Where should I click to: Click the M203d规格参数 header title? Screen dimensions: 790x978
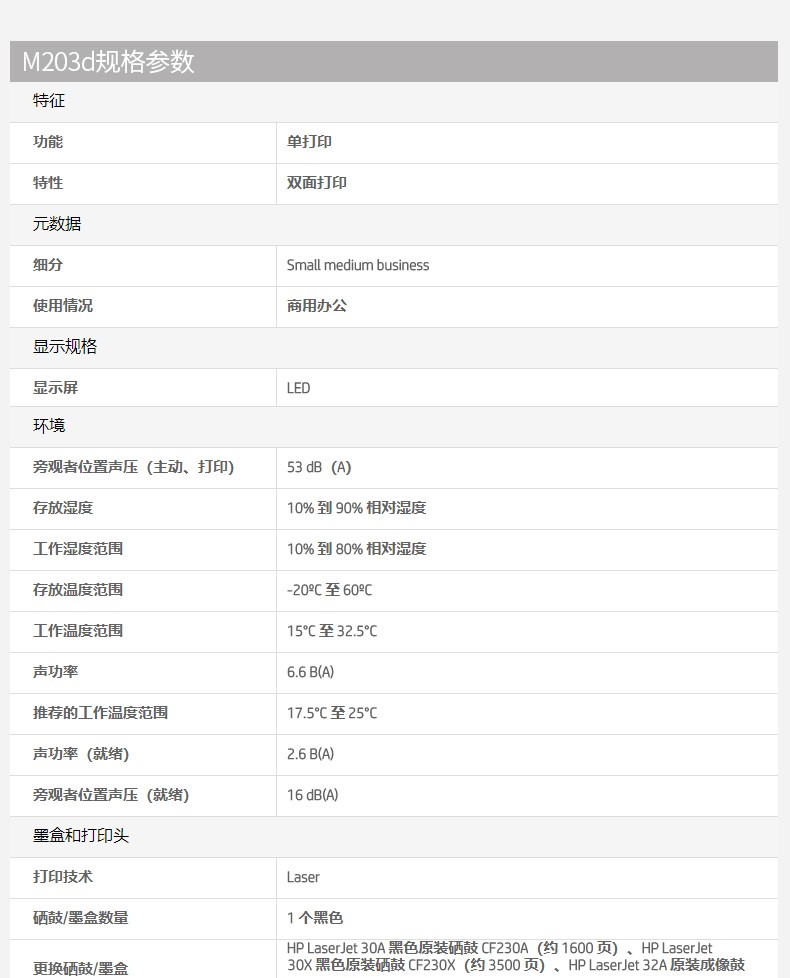(x=108, y=62)
